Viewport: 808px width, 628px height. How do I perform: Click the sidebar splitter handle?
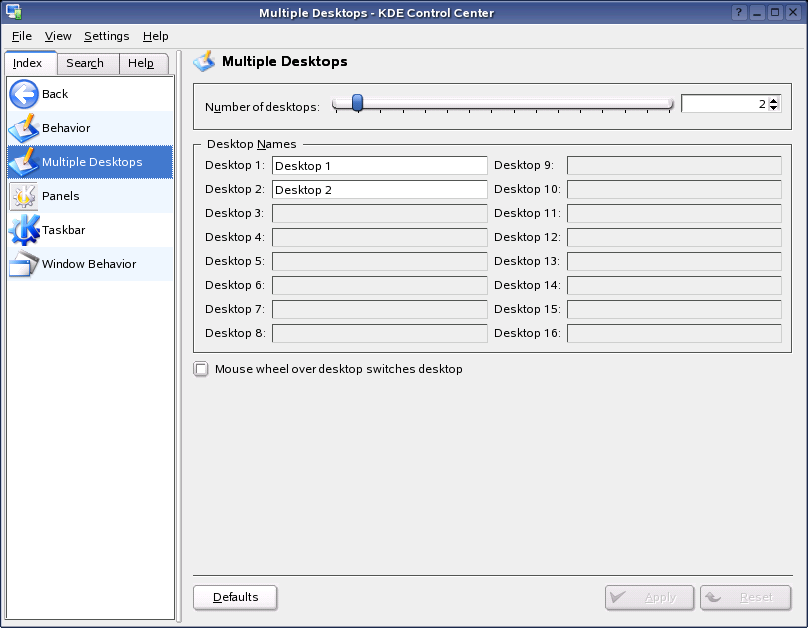pyautogui.click(x=179, y=337)
